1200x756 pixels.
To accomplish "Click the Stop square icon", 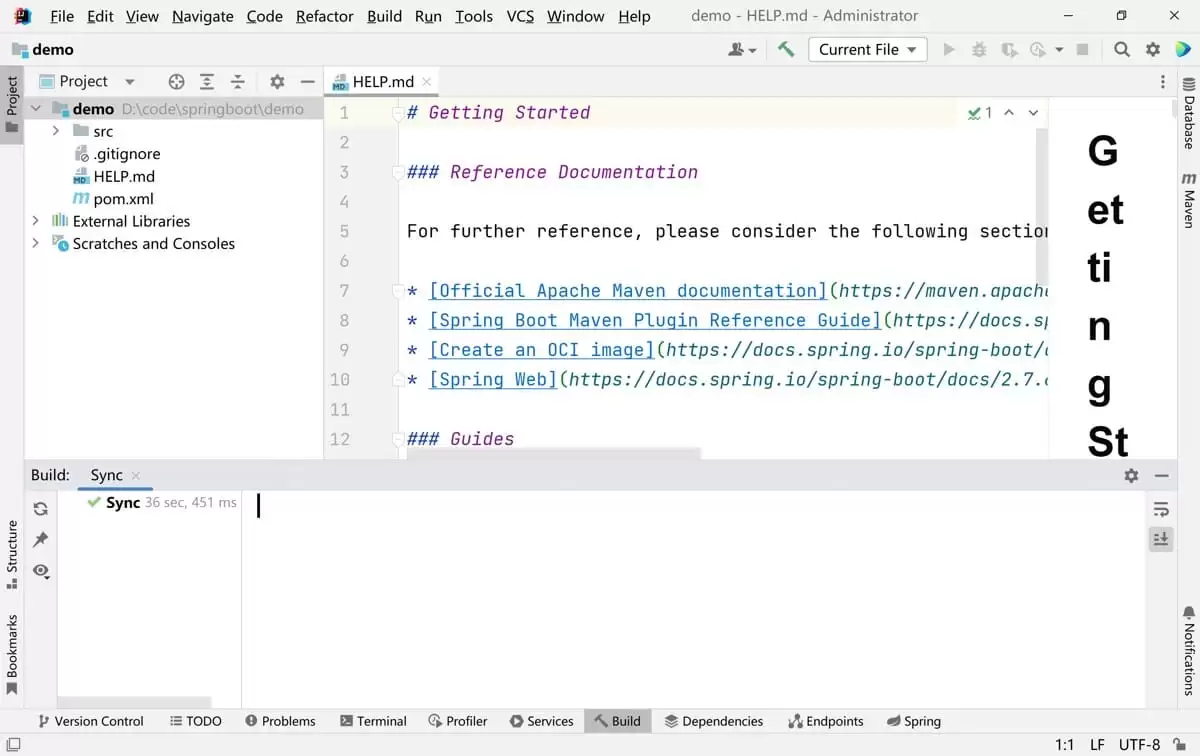I will (x=1082, y=49).
